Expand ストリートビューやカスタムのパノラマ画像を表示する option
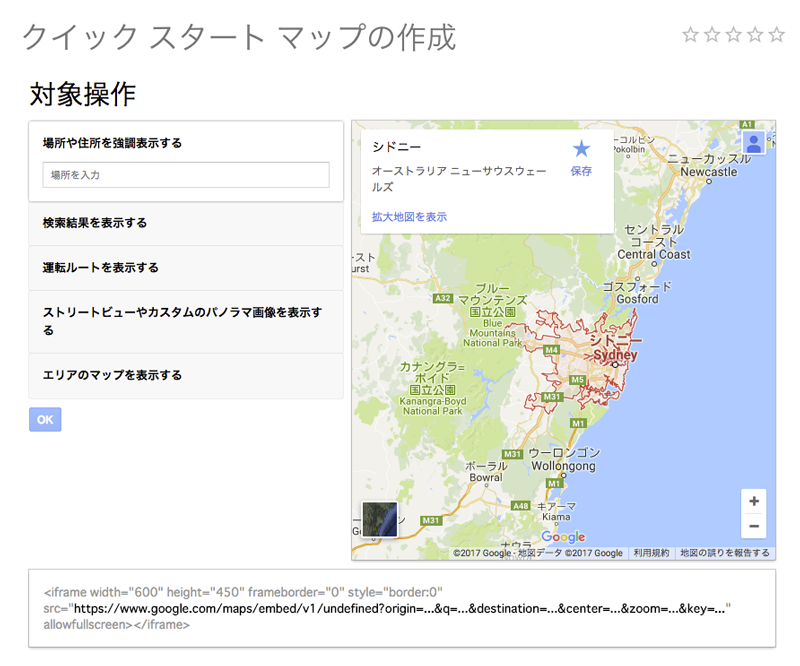 click(x=186, y=322)
